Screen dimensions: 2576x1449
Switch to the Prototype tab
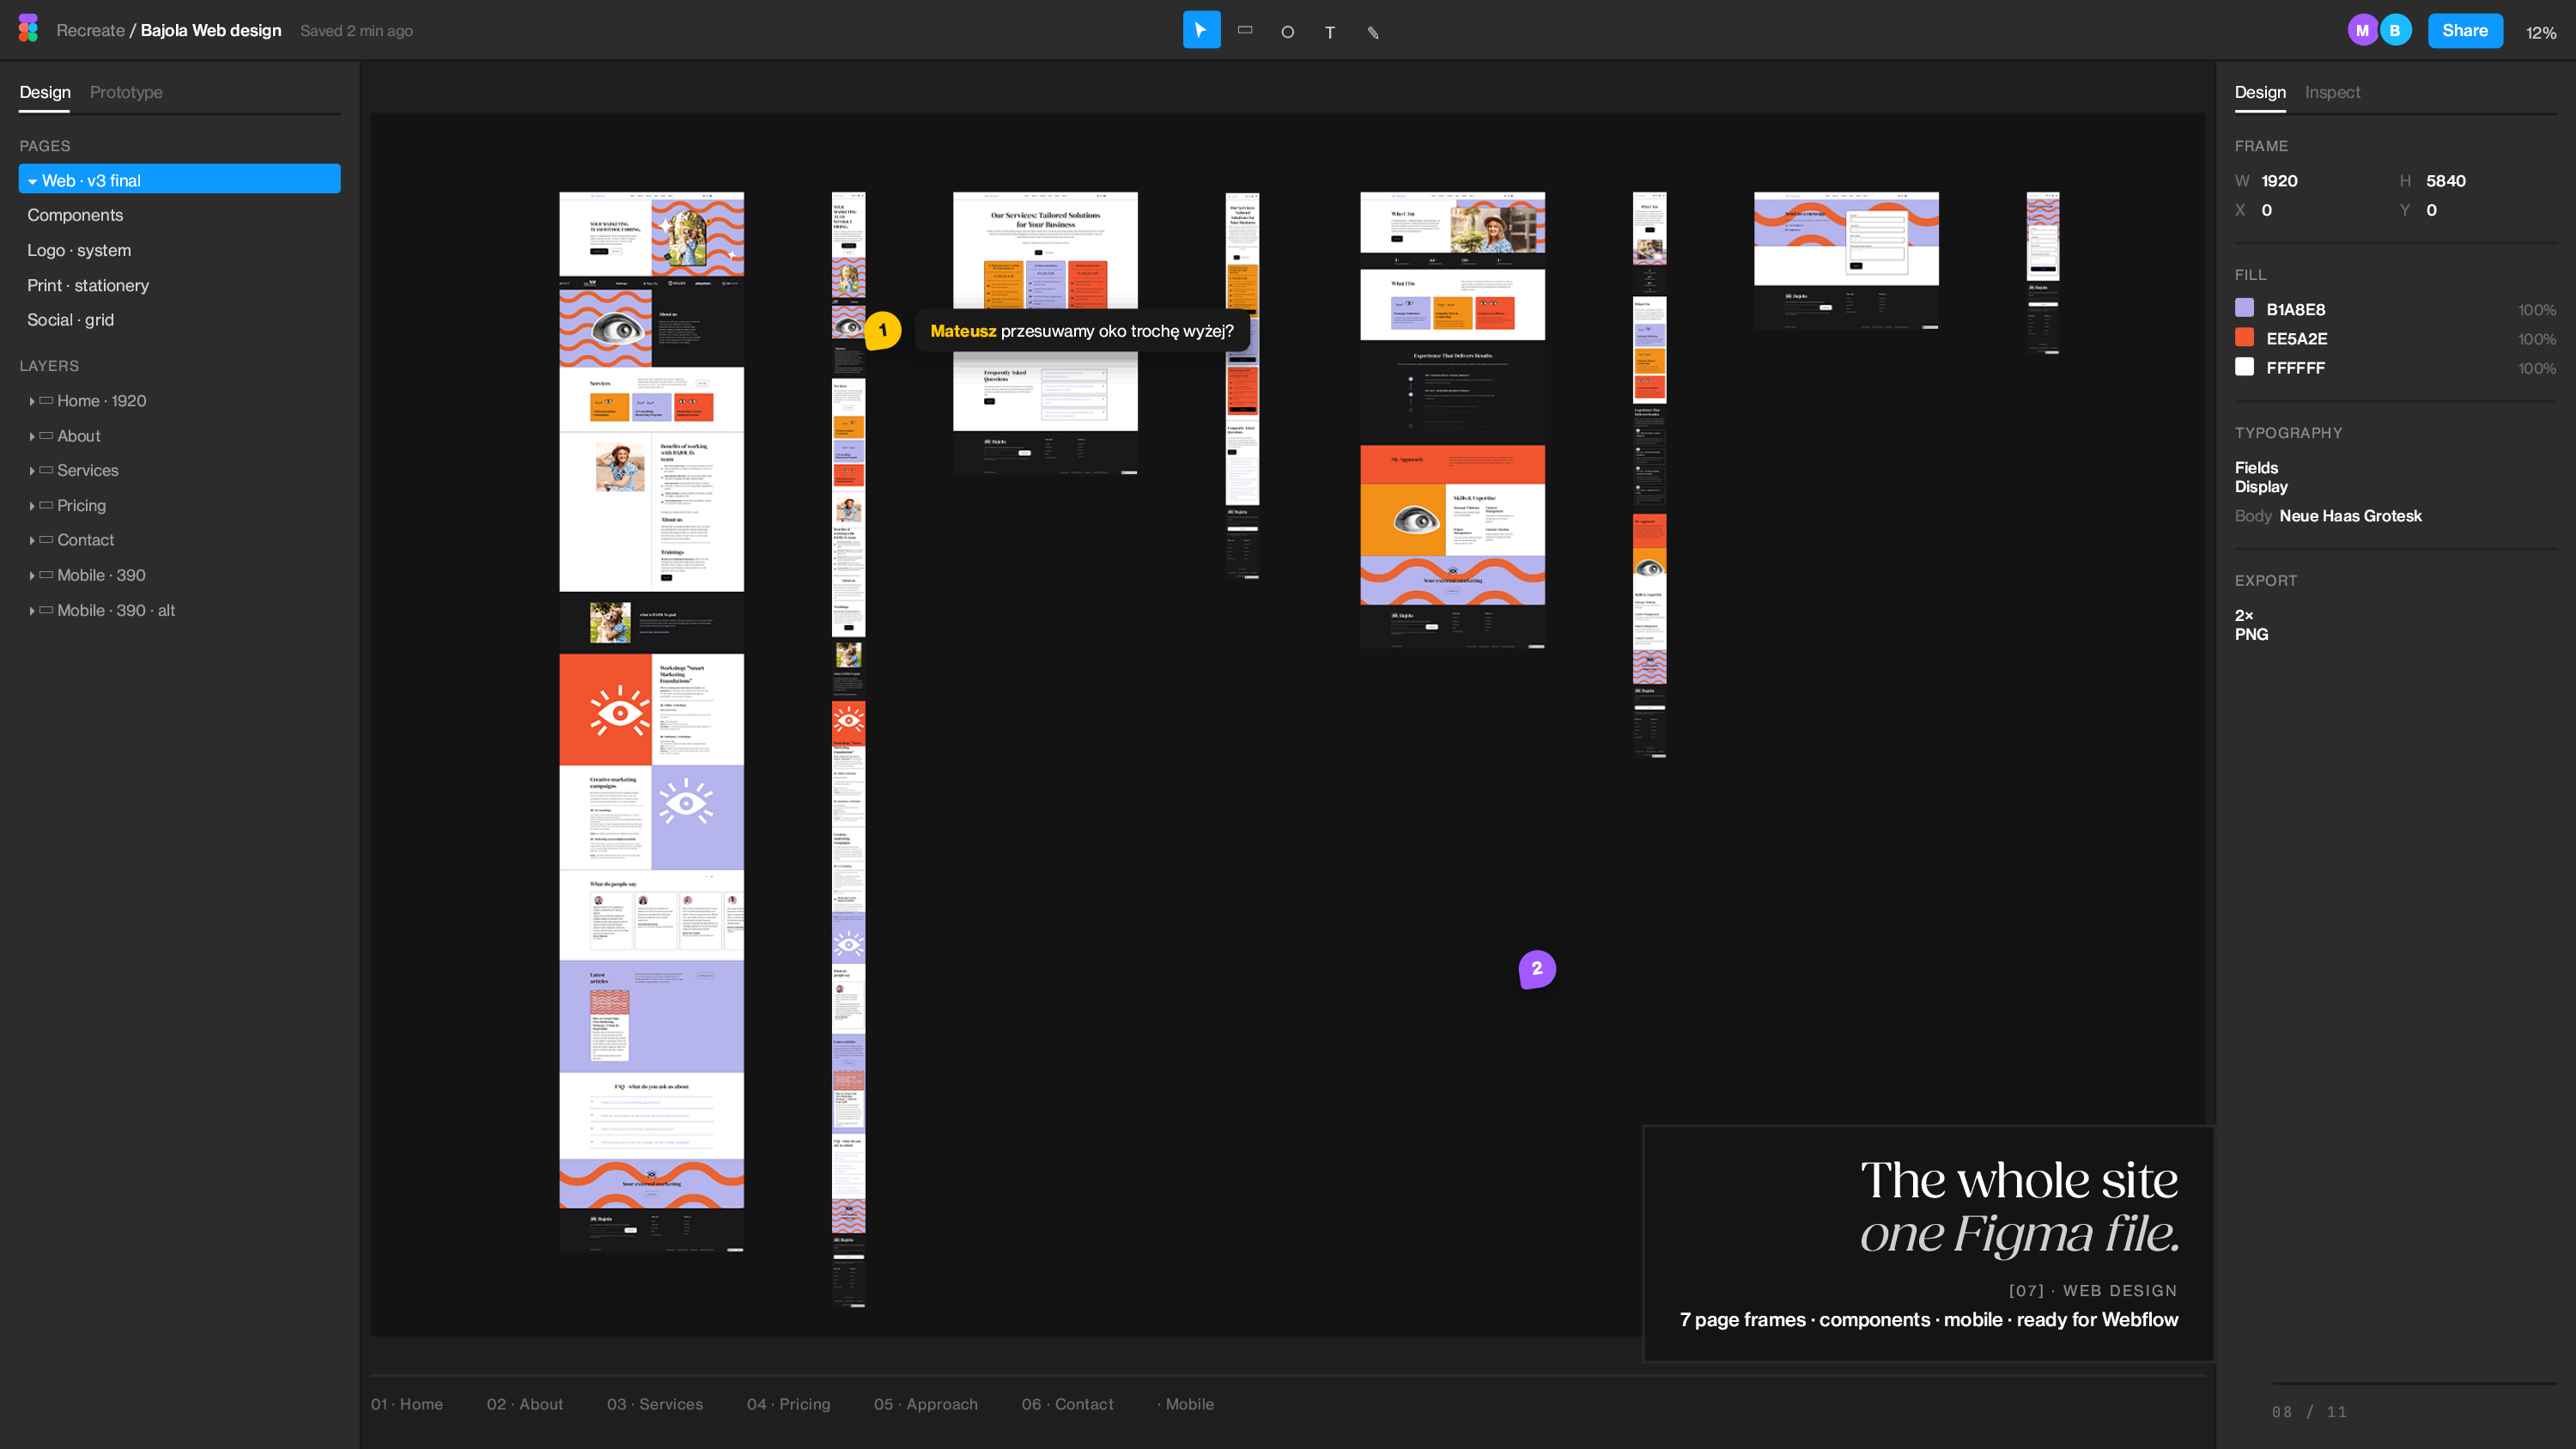(x=126, y=92)
